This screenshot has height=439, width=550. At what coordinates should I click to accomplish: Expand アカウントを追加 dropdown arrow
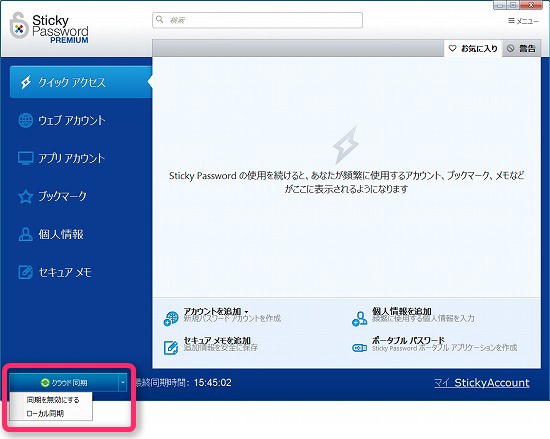coord(247,312)
